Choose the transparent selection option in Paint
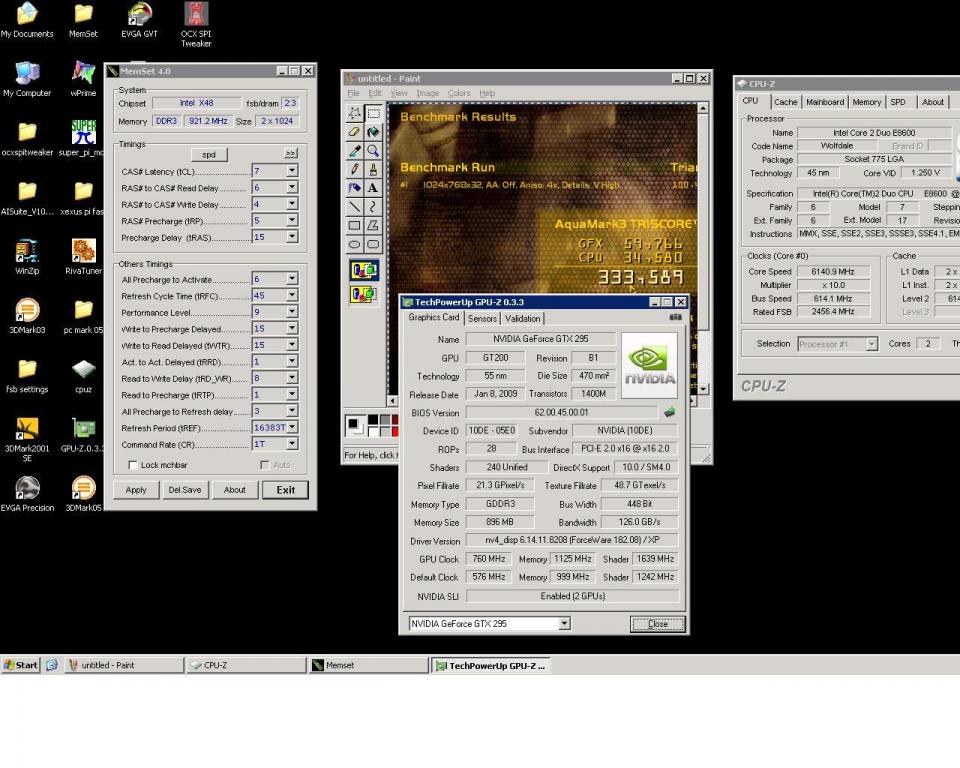Screen dimensions: 960x768 click(364, 294)
